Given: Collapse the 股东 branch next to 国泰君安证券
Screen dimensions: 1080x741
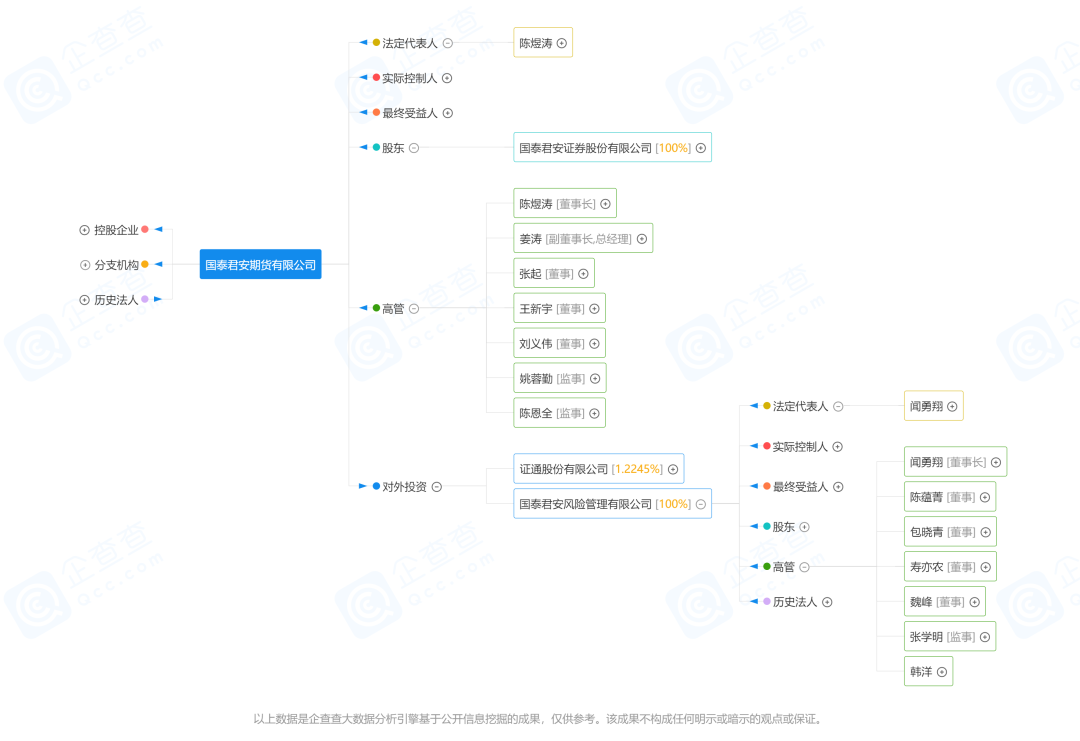Looking at the screenshot, I should 414,148.
